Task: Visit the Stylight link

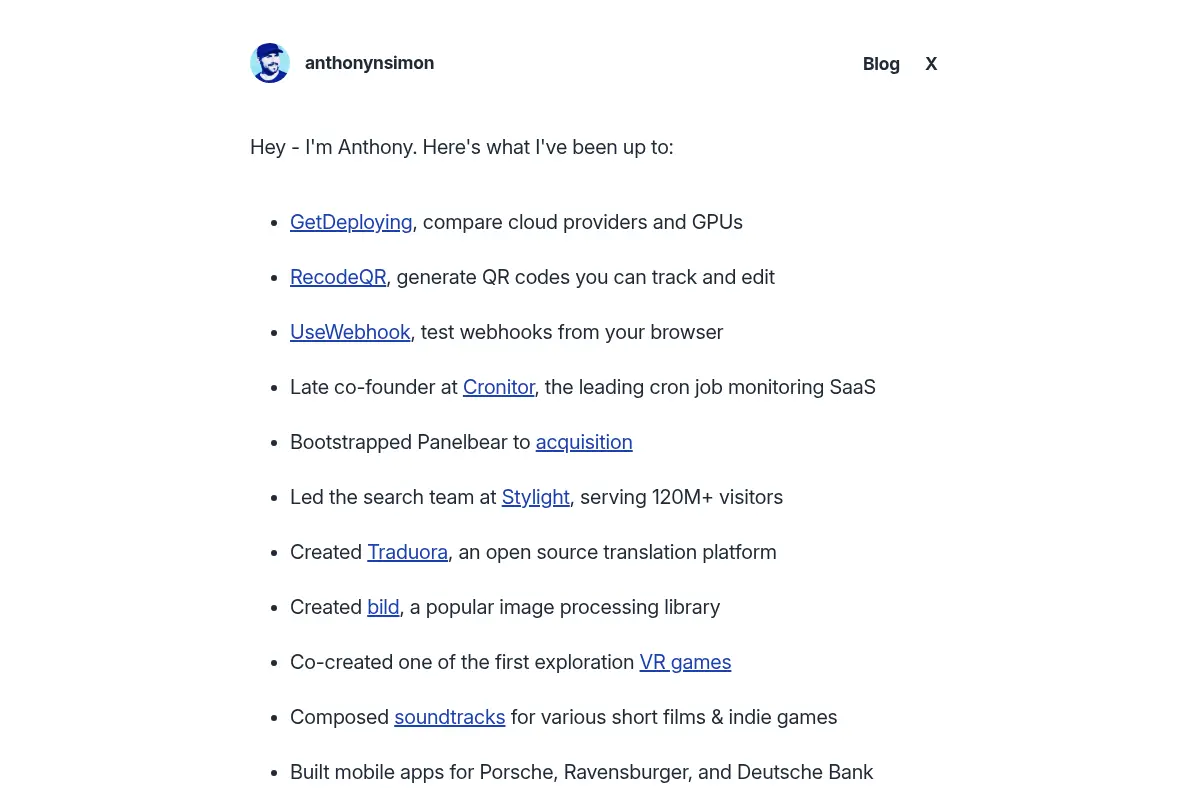Action: click(536, 497)
